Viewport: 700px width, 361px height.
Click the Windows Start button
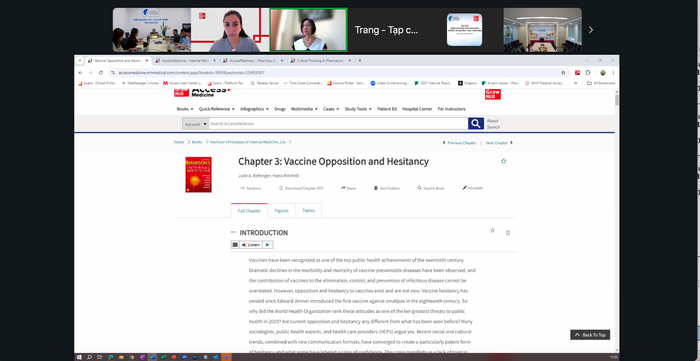tap(79, 357)
